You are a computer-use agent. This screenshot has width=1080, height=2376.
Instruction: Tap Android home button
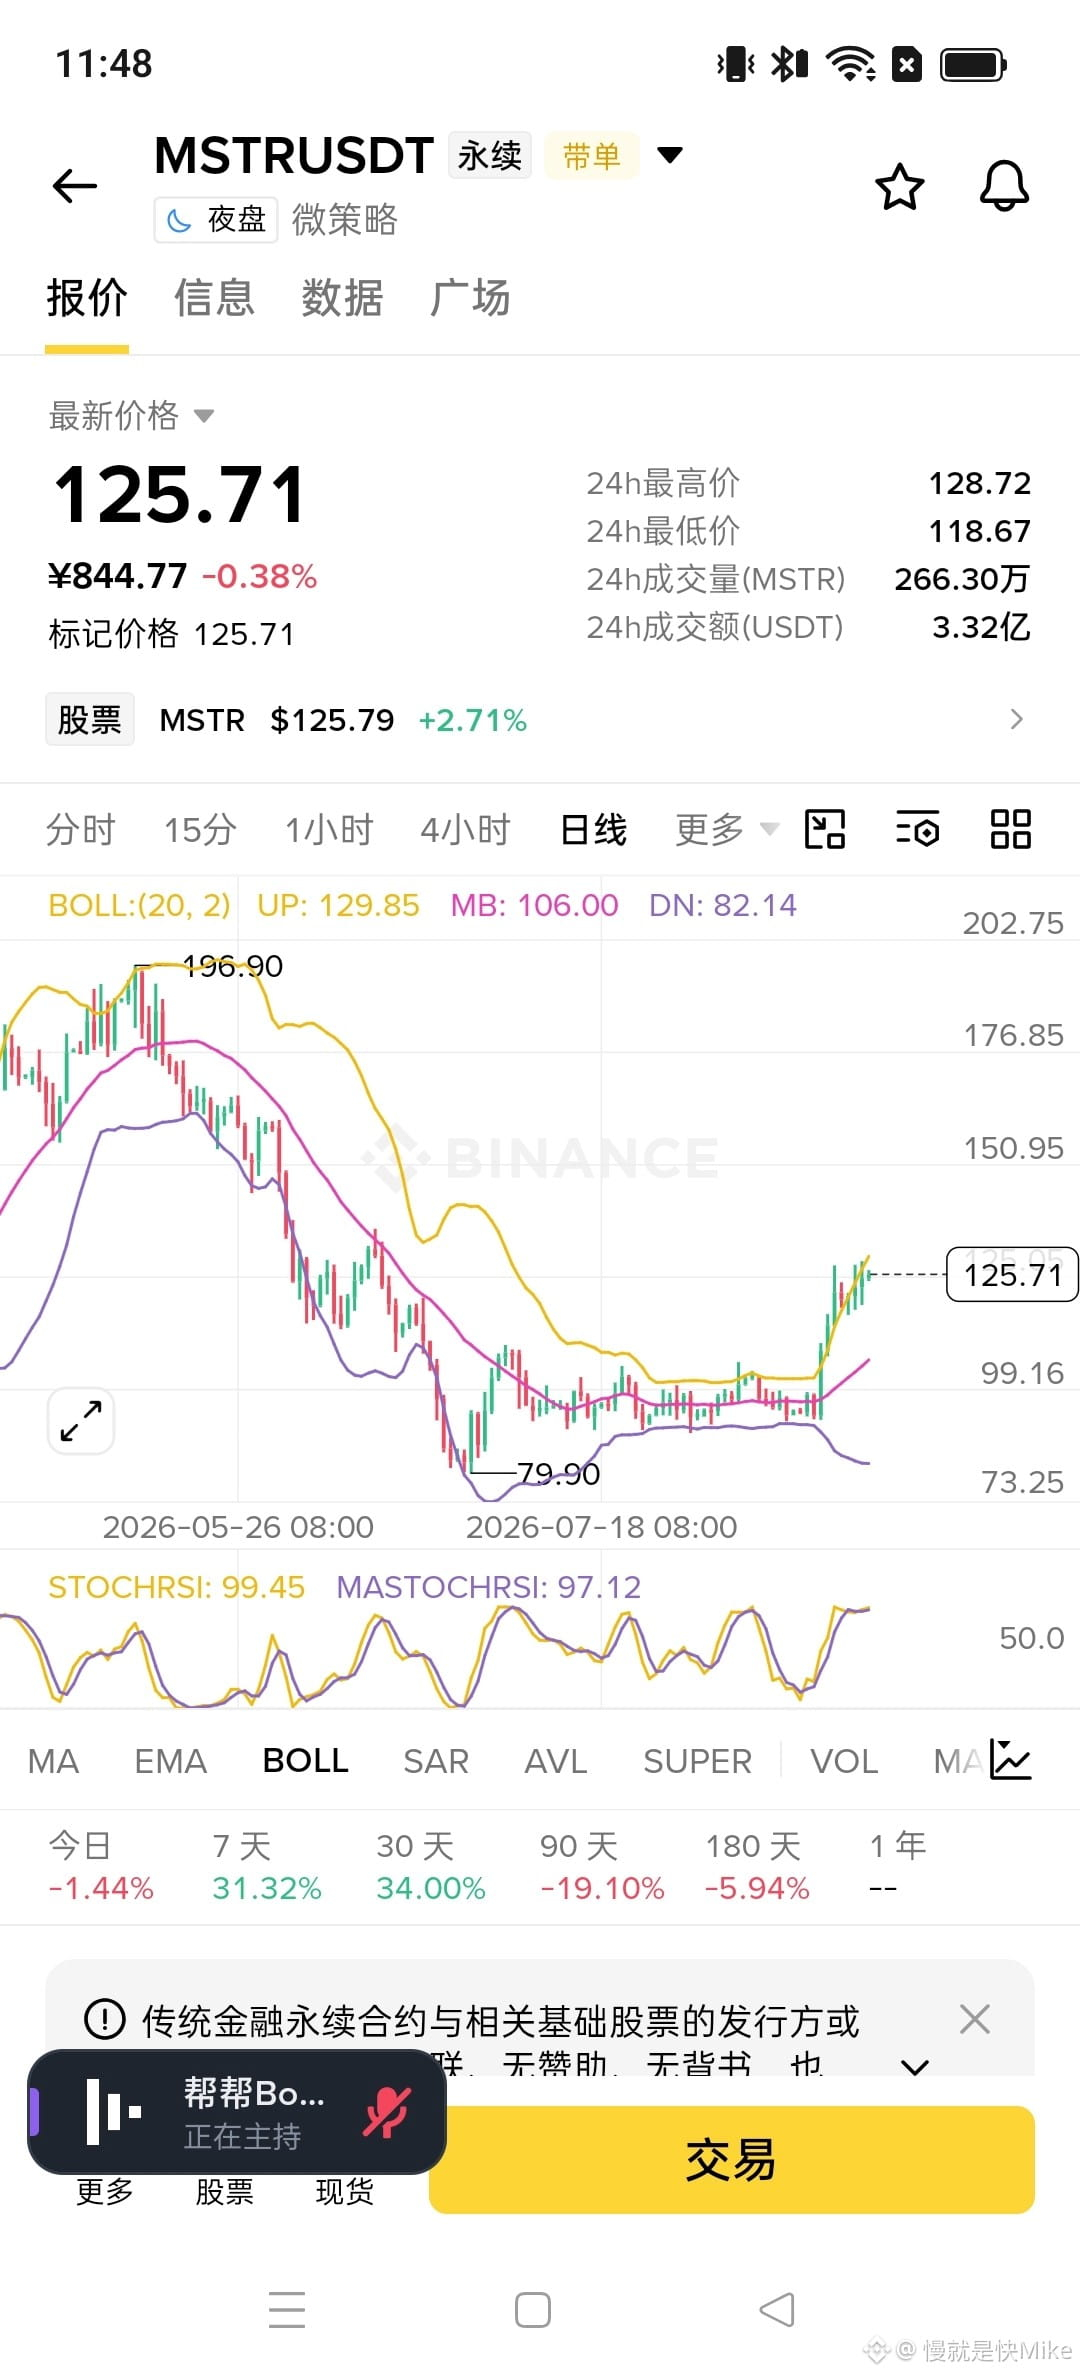tap(532, 2310)
